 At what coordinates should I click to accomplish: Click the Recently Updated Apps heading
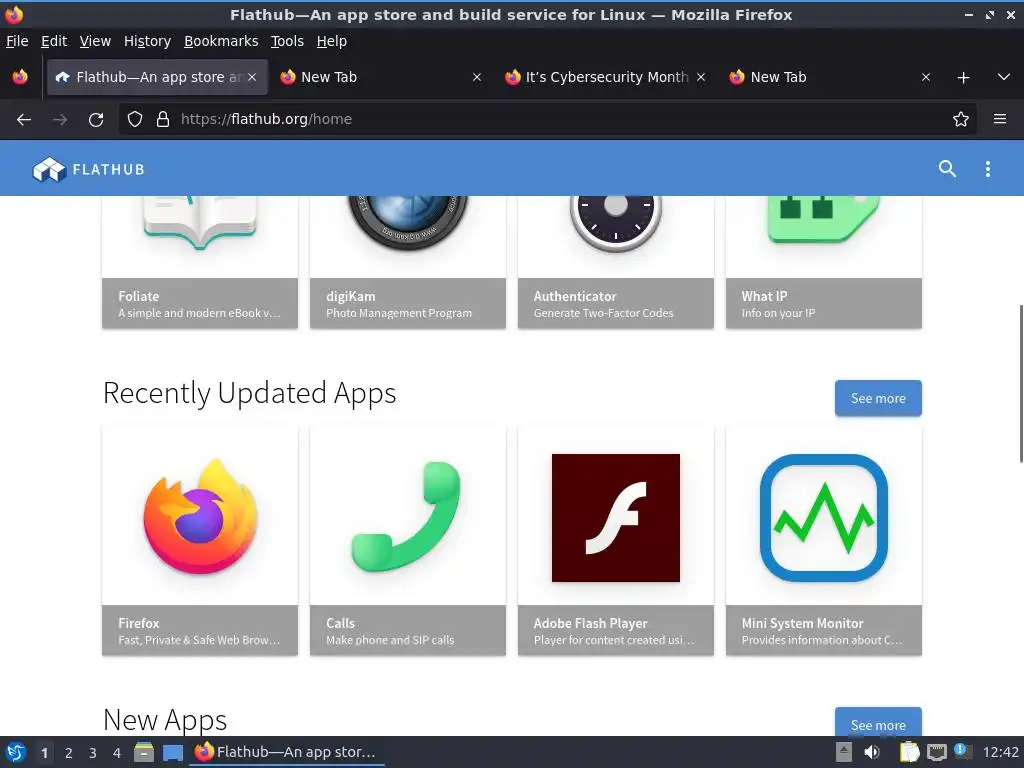point(249,393)
